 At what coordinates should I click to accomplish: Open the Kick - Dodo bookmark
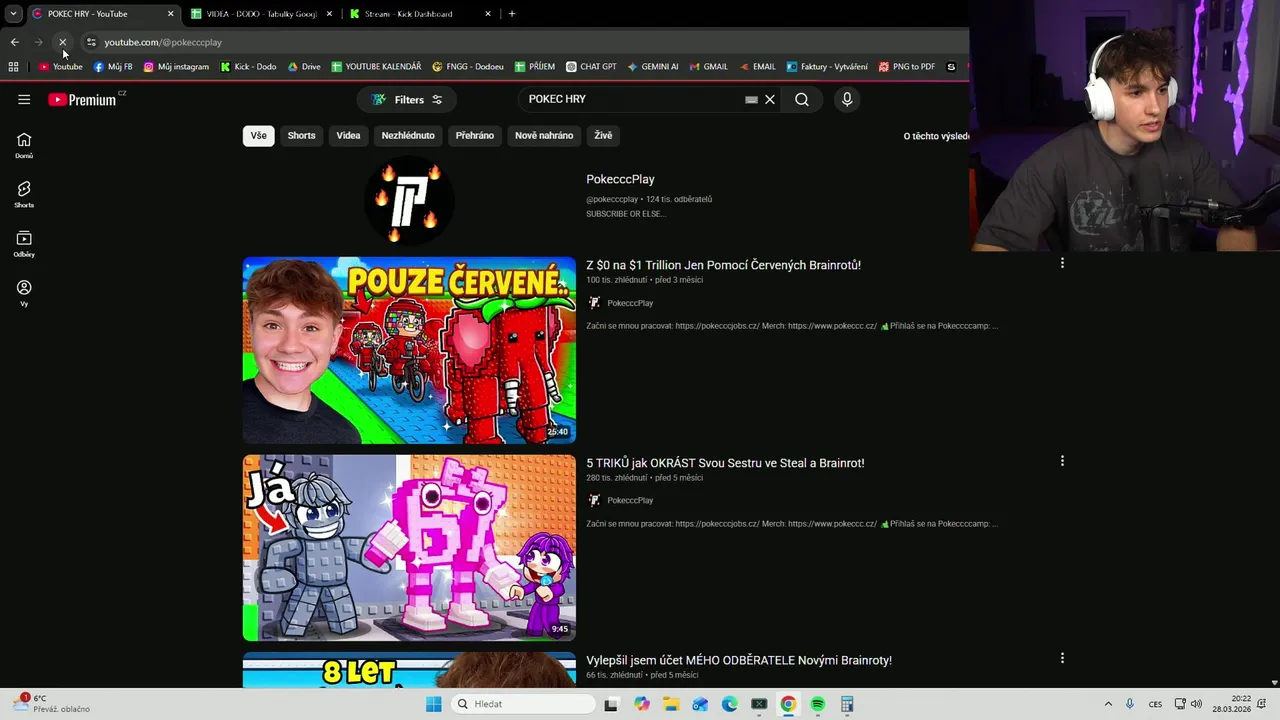248,67
